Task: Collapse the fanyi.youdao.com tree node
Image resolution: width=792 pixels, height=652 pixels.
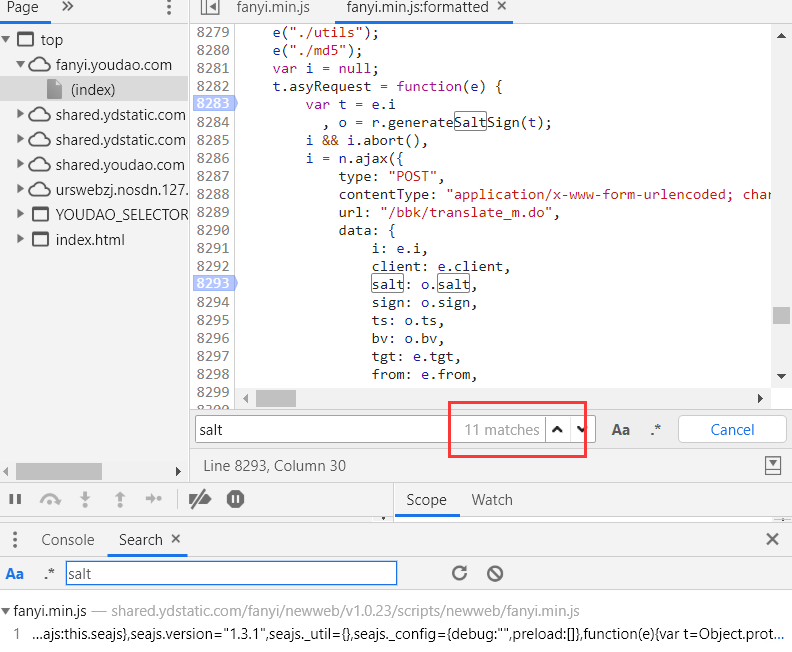Action: (21, 65)
